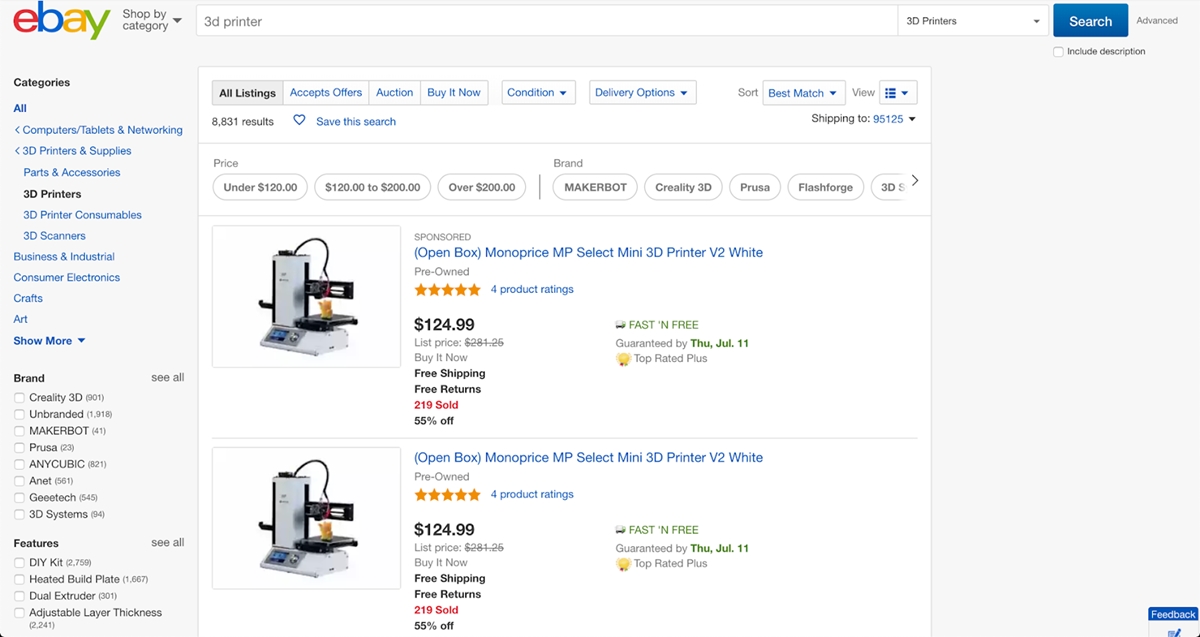Click back chevron beside Computers/Tablets & Networking
The height and width of the screenshot is (637, 1200).
click(17, 130)
